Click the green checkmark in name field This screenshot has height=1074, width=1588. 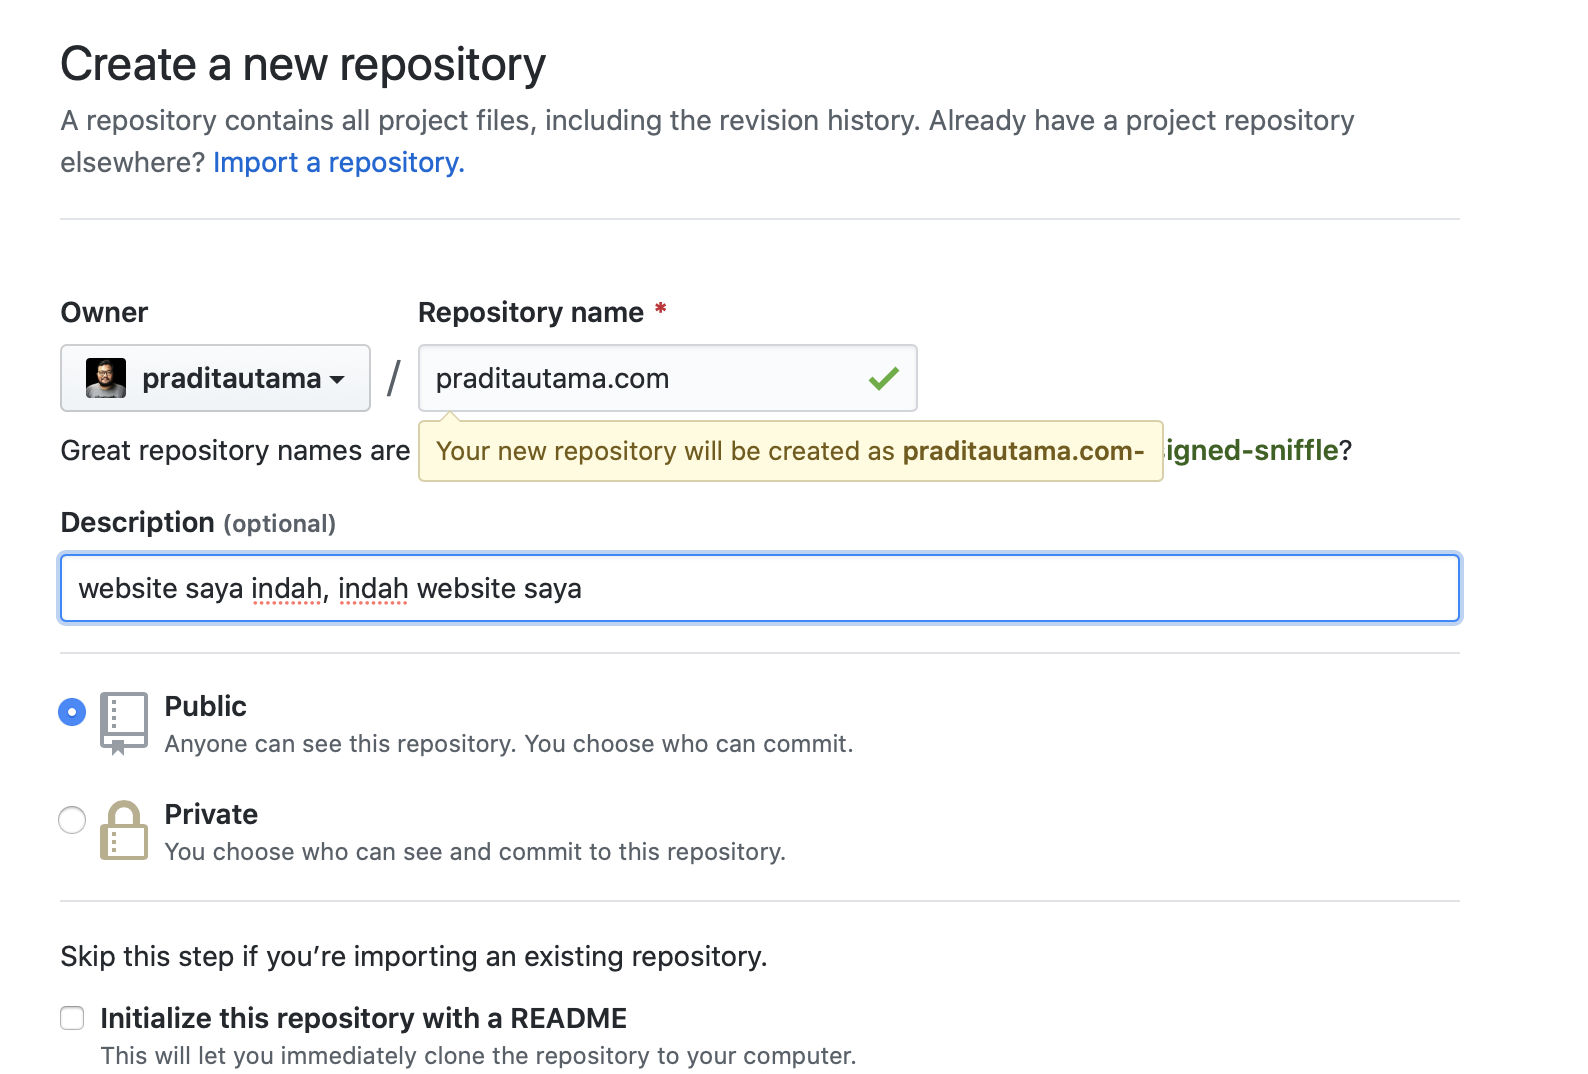click(884, 378)
